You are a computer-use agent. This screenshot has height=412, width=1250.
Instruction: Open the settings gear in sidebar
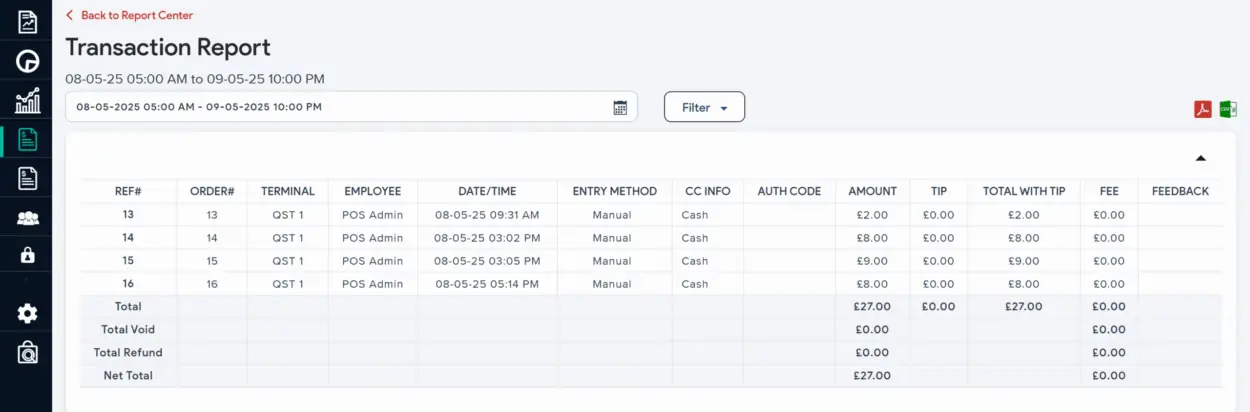[x=27, y=313]
